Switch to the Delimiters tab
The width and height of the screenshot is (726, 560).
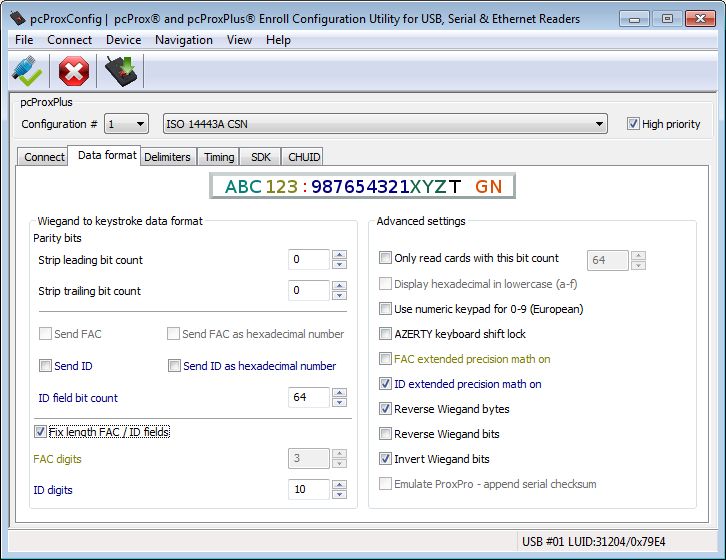point(167,157)
